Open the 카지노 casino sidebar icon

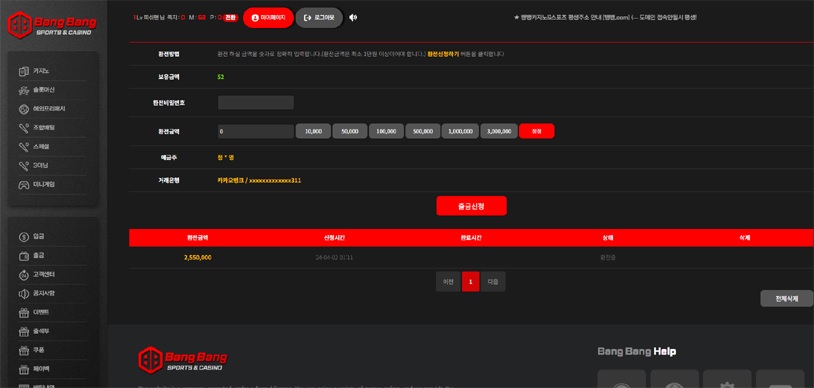coord(24,71)
